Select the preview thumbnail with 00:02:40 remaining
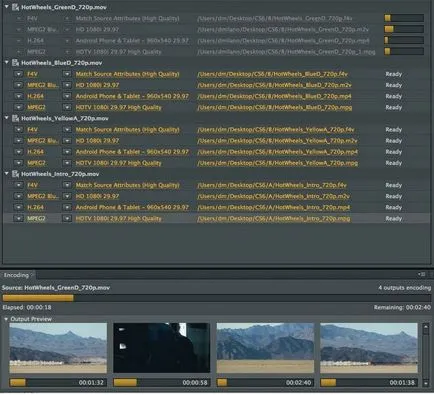Viewport: 434px width, 395px height. point(265,348)
